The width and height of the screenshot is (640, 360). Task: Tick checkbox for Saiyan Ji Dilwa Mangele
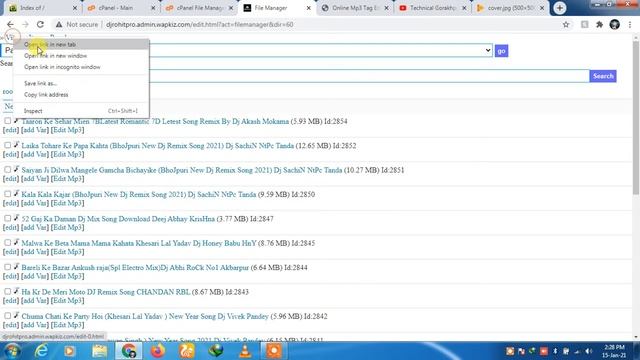coord(7,169)
